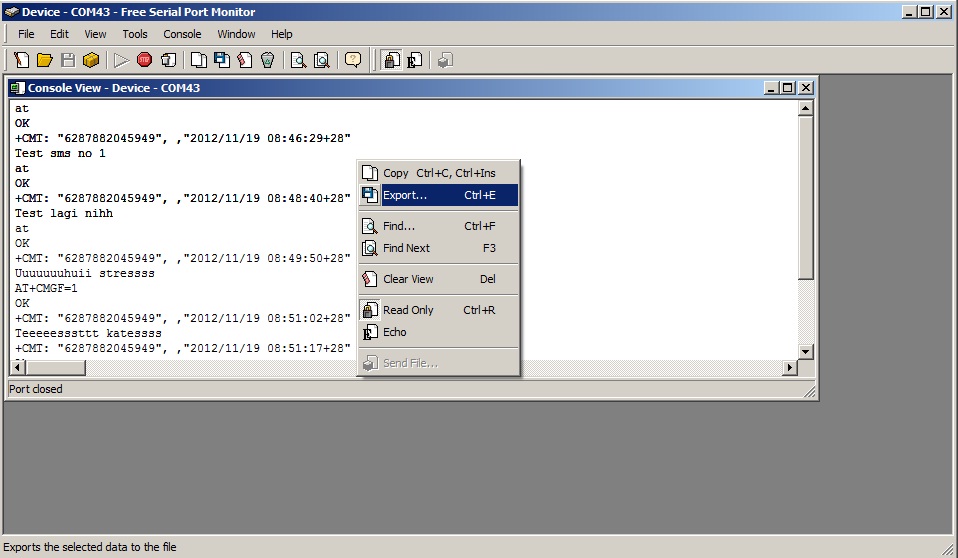This screenshot has height=558, width=958.
Task: Click the console vertical scrollbar down arrow
Action: pyautogui.click(x=805, y=351)
